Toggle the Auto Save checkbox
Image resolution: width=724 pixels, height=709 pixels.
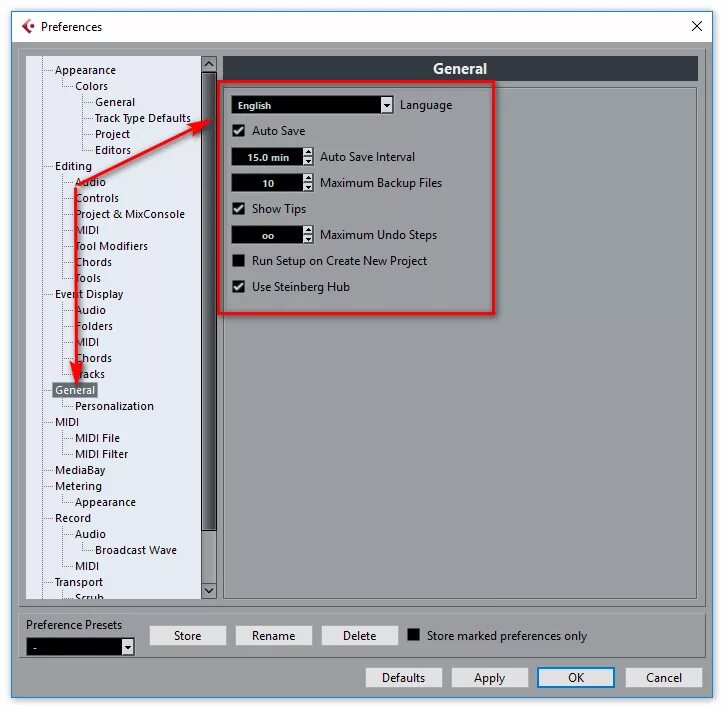[239, 131]
